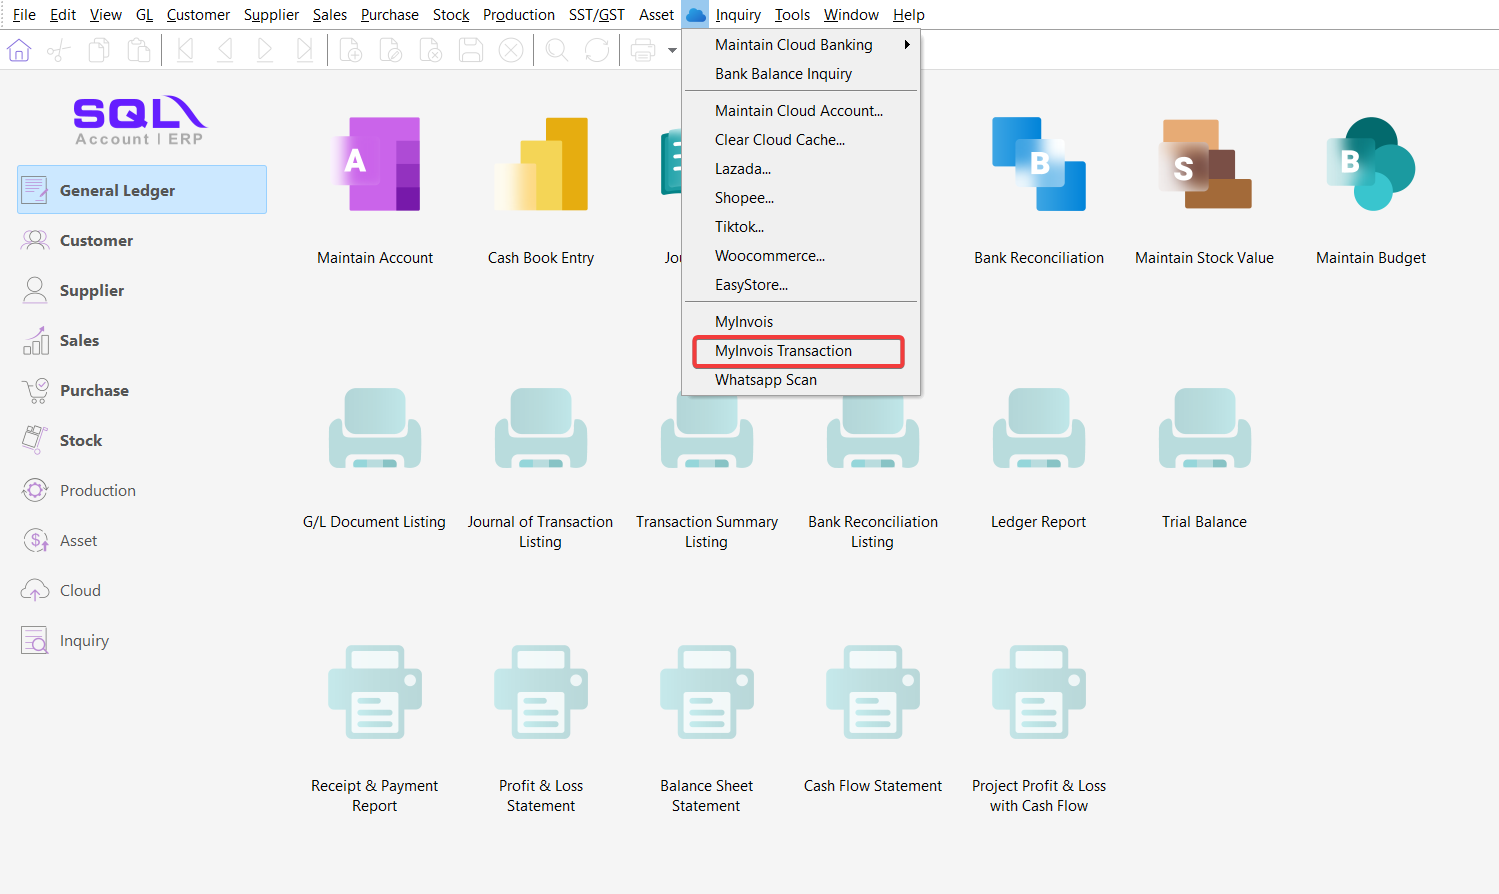Open the print dropdown arrow in the toolbar
The image size is (1499, 894).
672,51
